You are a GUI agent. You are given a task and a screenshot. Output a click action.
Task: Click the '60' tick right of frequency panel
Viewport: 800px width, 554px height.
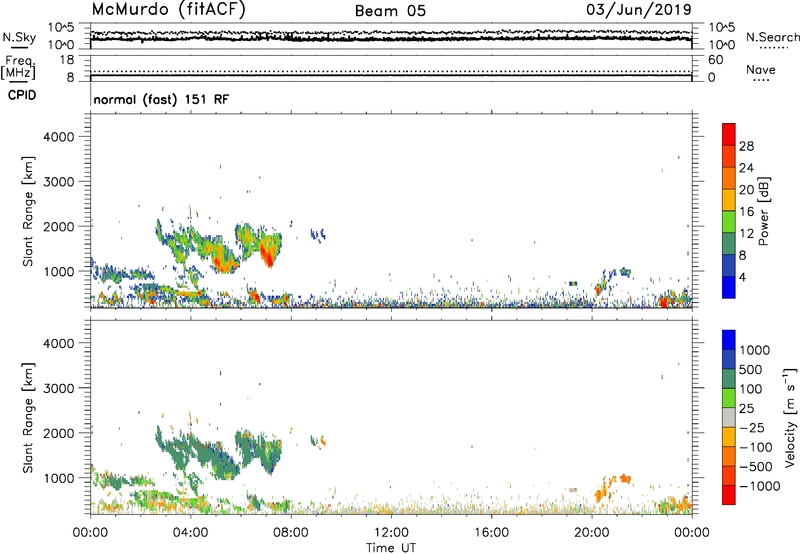[716, 60]
